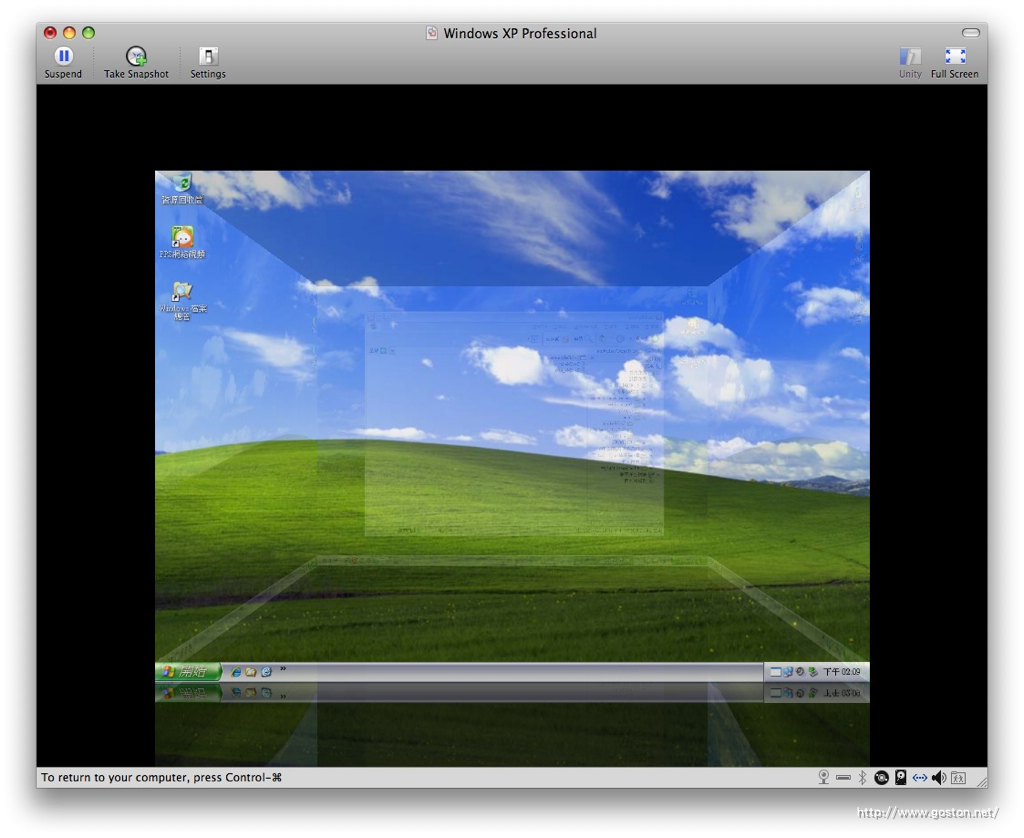Click the red close window button
Screen dimensions: 1024x838
pyautogui.click(x=50, y=32)
